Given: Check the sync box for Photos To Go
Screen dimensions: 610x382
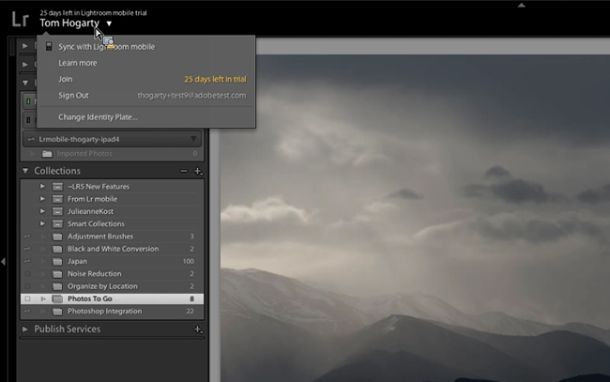Looking at the screenshot, I should 27,299.
